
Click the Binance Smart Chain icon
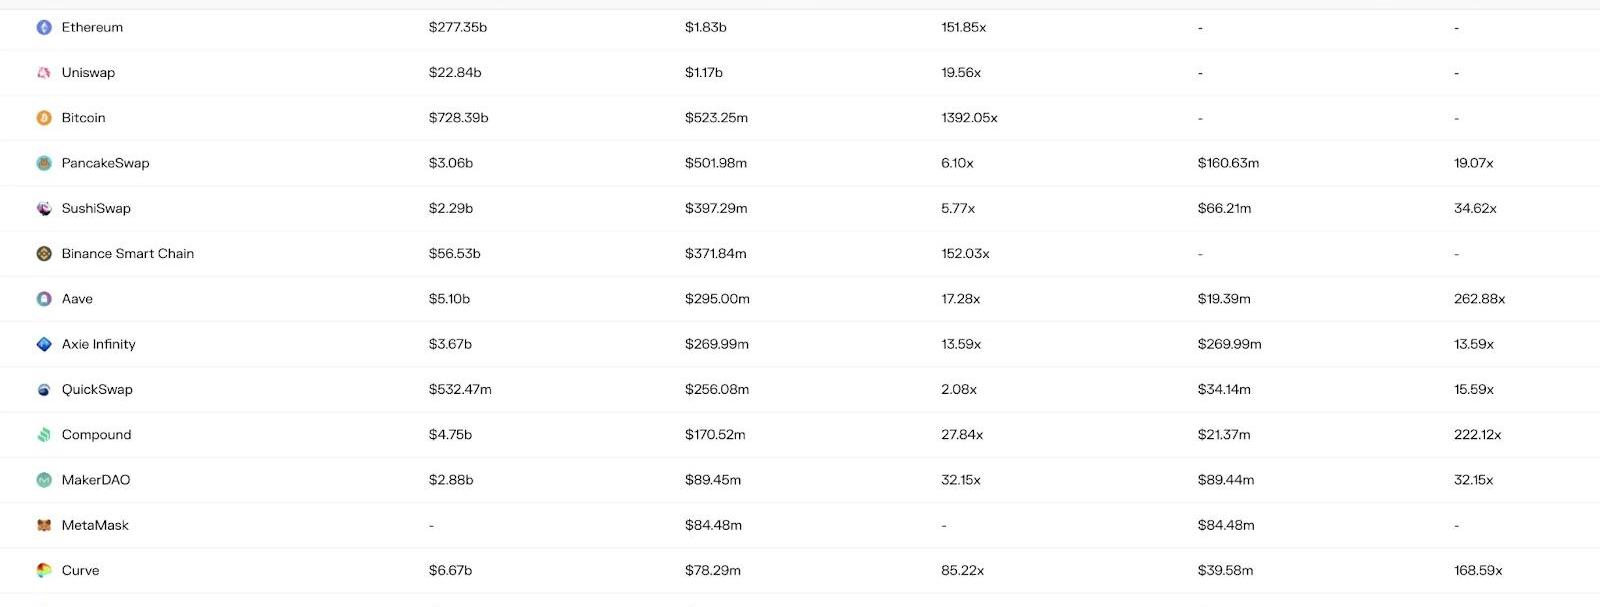pos(44,254)
